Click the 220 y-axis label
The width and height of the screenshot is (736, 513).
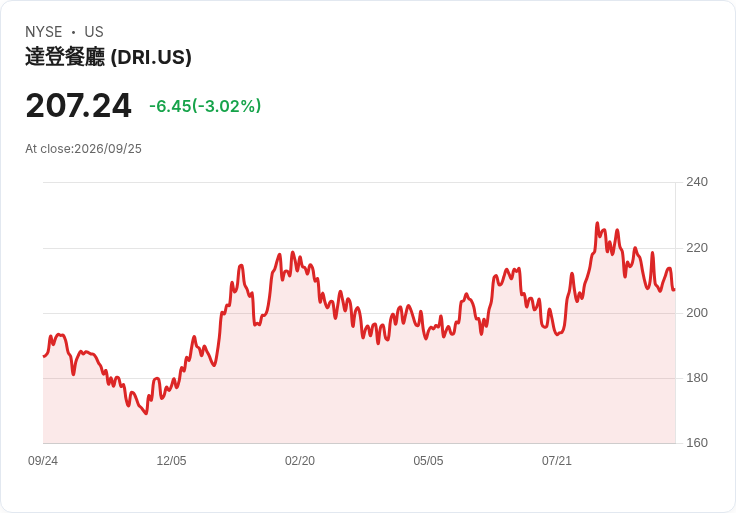point(697,248)
